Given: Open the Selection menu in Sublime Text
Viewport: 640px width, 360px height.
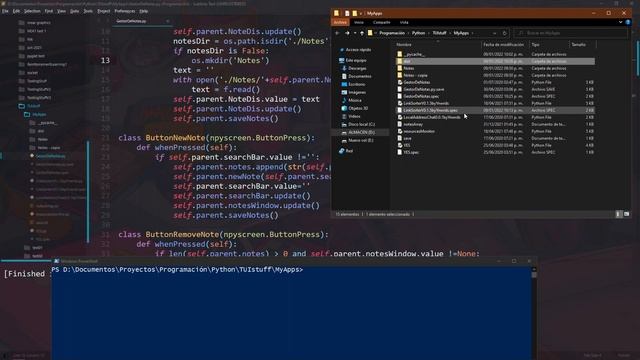Looking at the screenshot, I should click(x=32, y=11).
